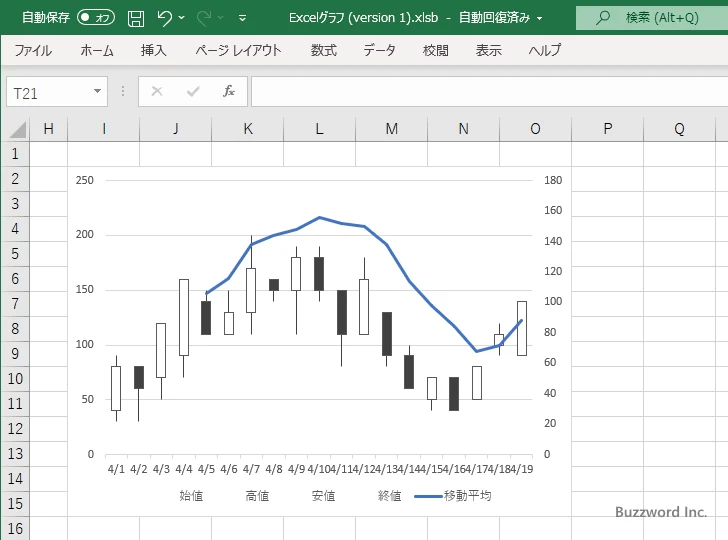
Task: Click the black candlestick at 4/5
Action: [206, 318]
